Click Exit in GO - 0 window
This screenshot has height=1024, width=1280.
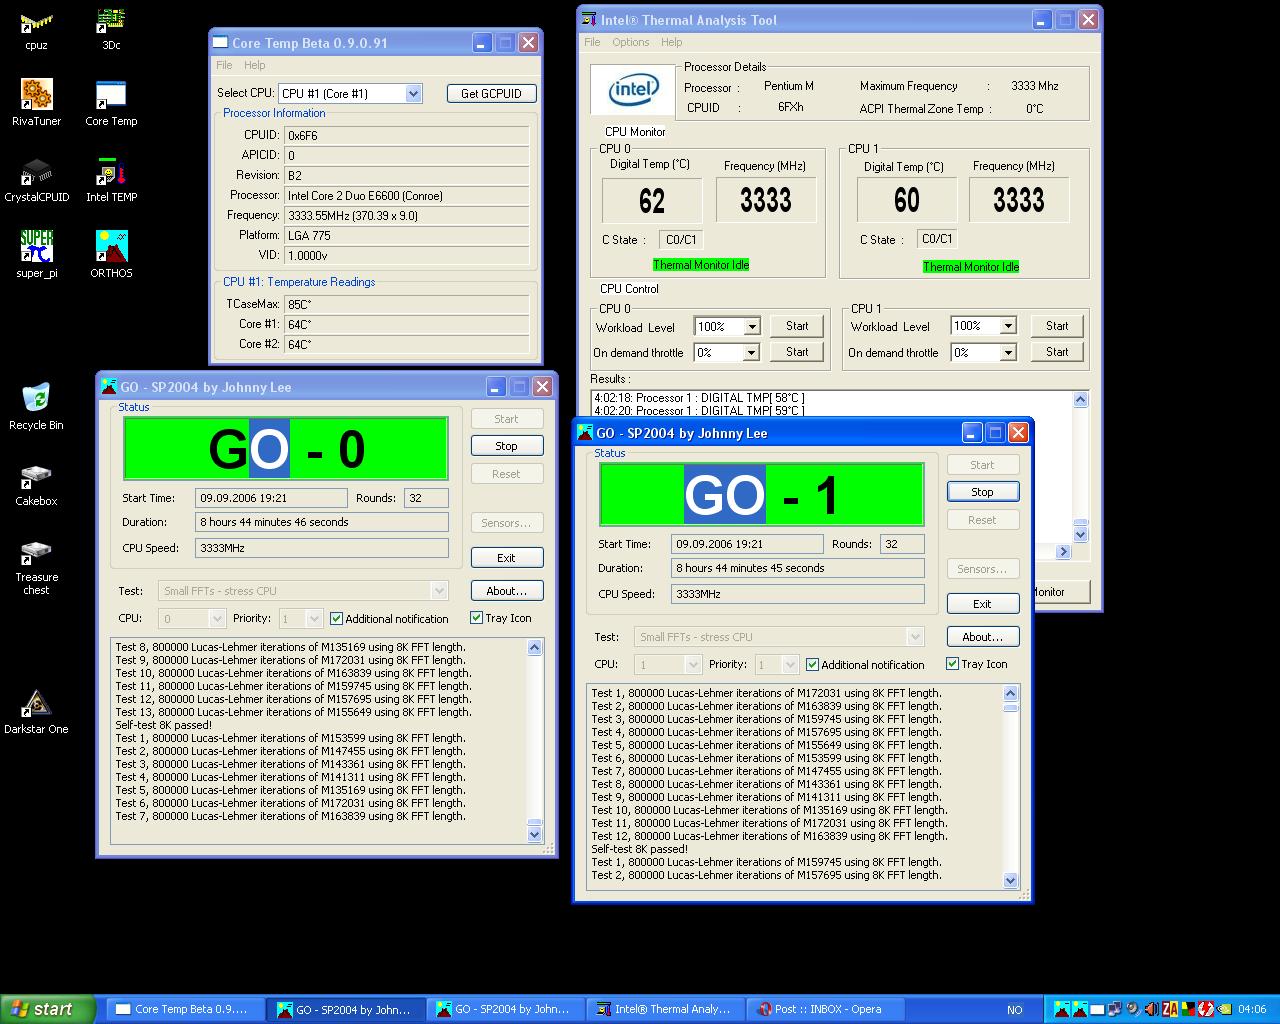tap(506, 558)
